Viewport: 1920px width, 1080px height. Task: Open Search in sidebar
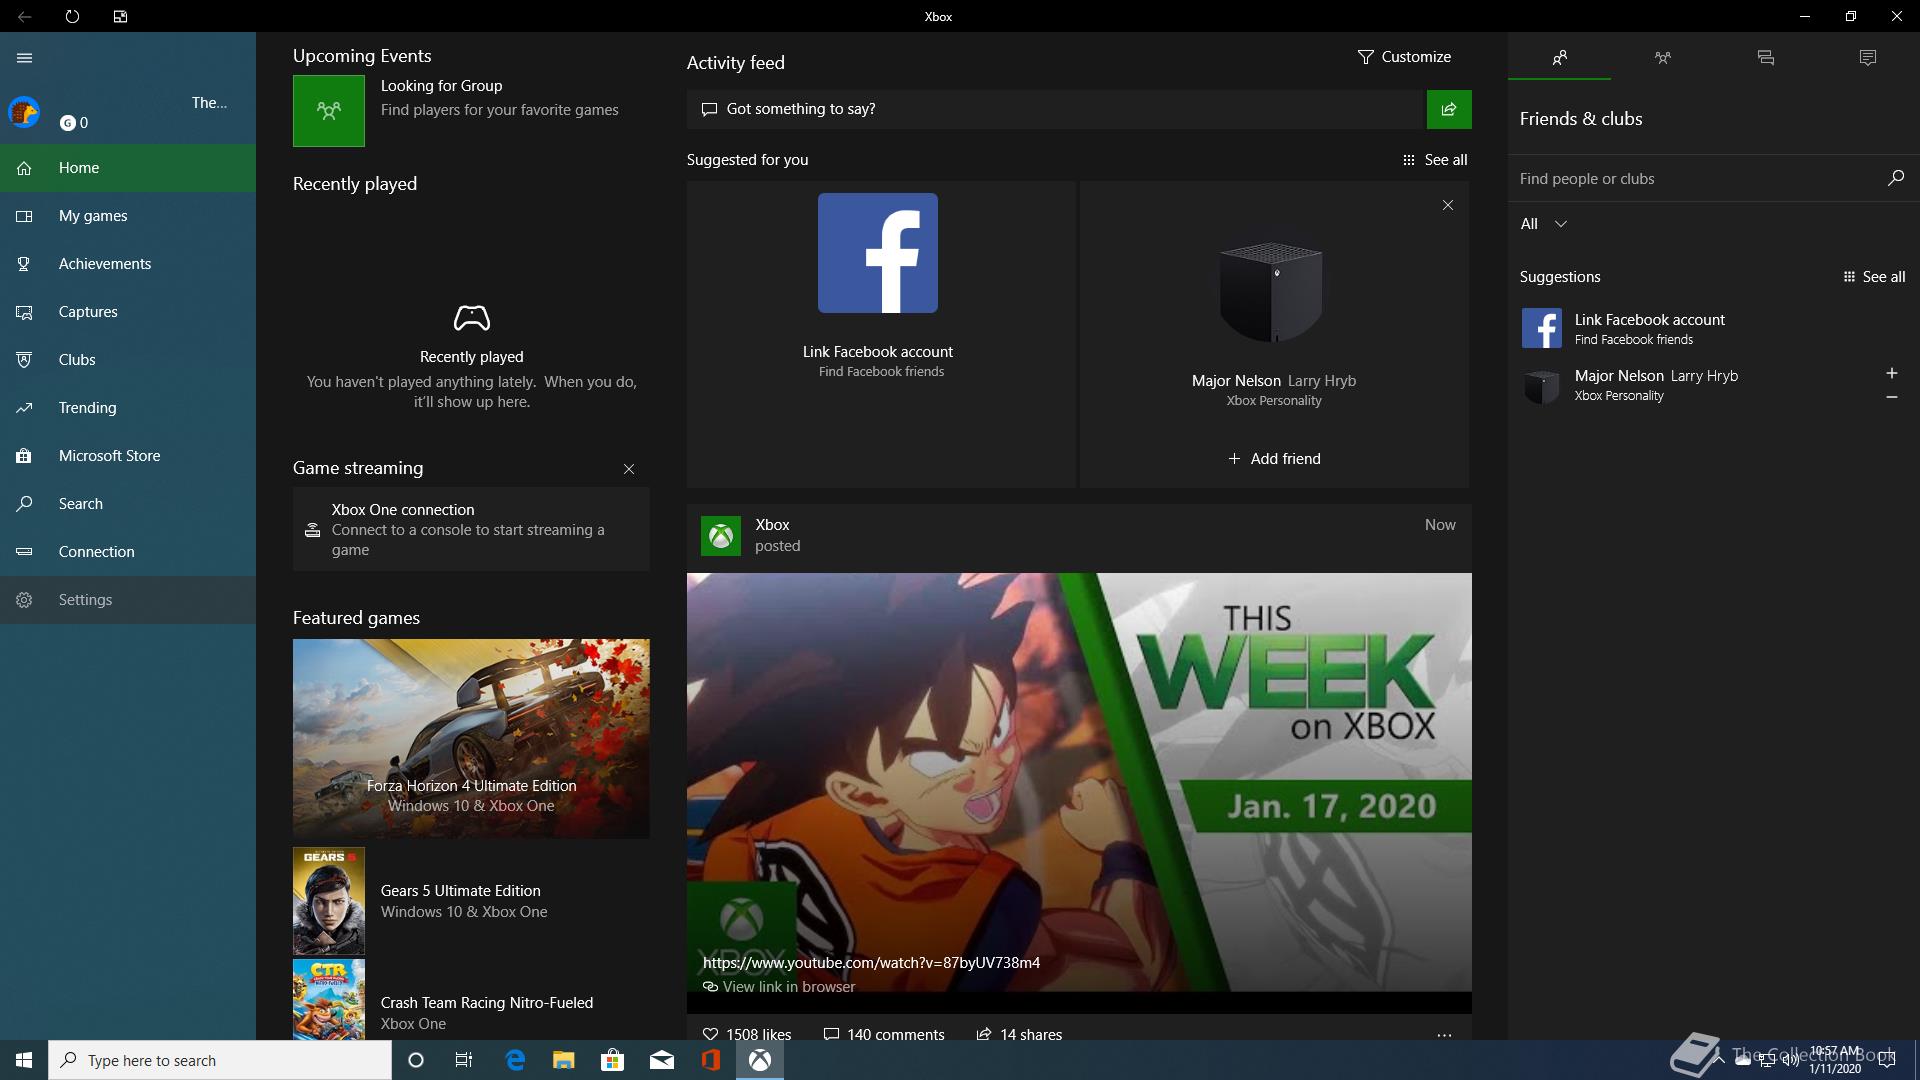tap(128, 504)
